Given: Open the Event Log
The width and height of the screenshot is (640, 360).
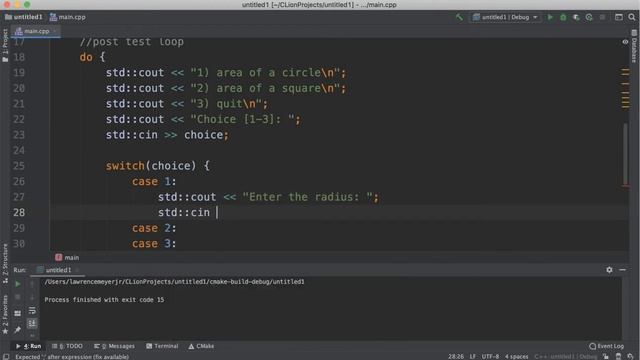Looking at the screenshot, I should click(607, 346).
